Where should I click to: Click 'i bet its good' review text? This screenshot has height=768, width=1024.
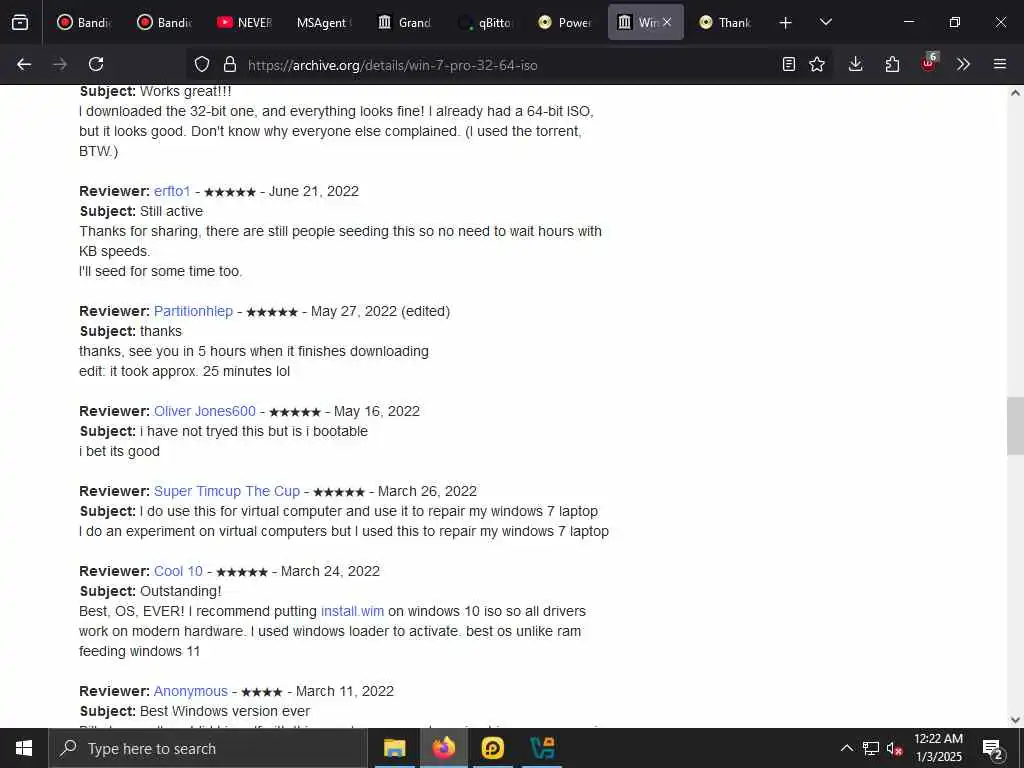120,451
